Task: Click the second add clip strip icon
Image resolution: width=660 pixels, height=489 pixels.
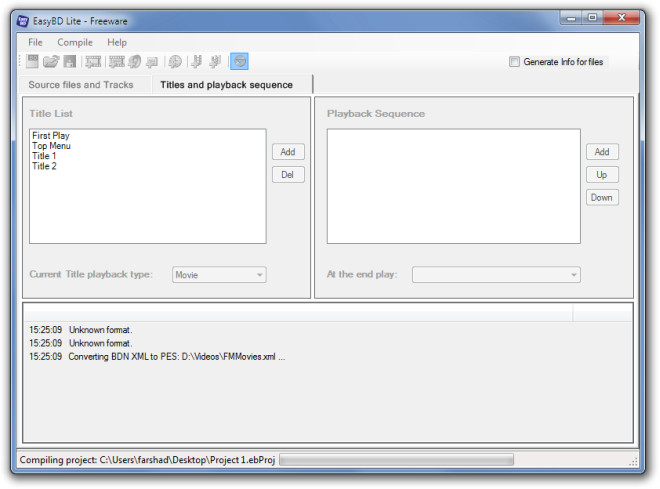Action: [215, 61]
